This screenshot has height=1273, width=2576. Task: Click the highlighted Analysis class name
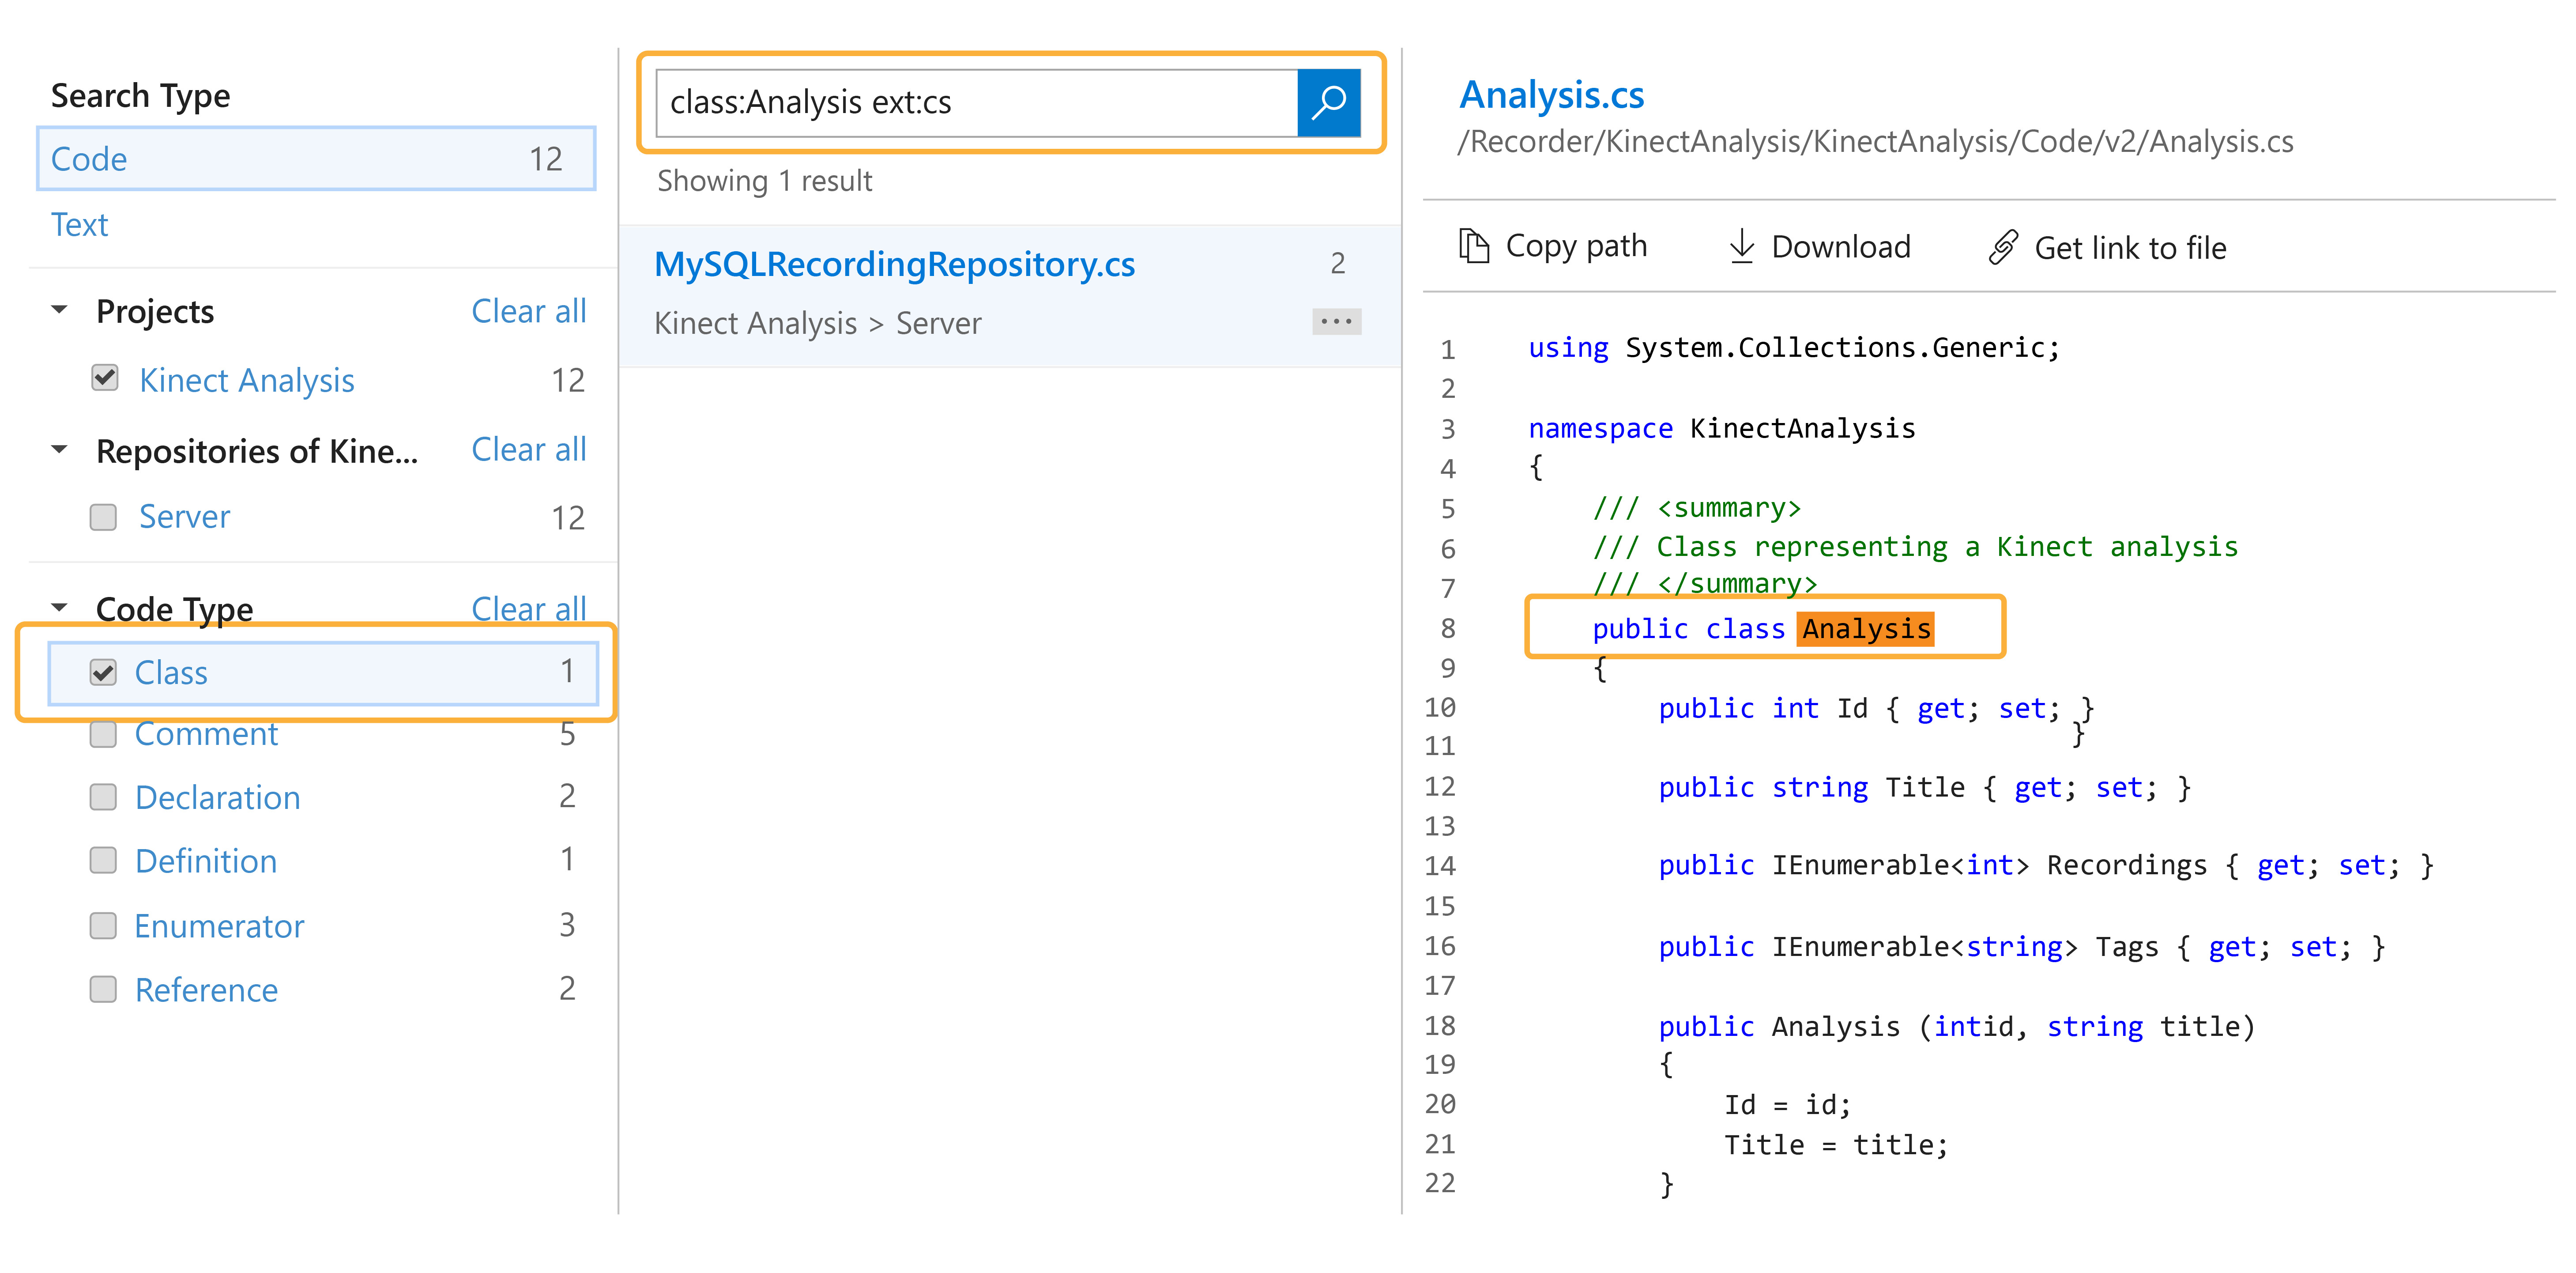(1866, 629)
